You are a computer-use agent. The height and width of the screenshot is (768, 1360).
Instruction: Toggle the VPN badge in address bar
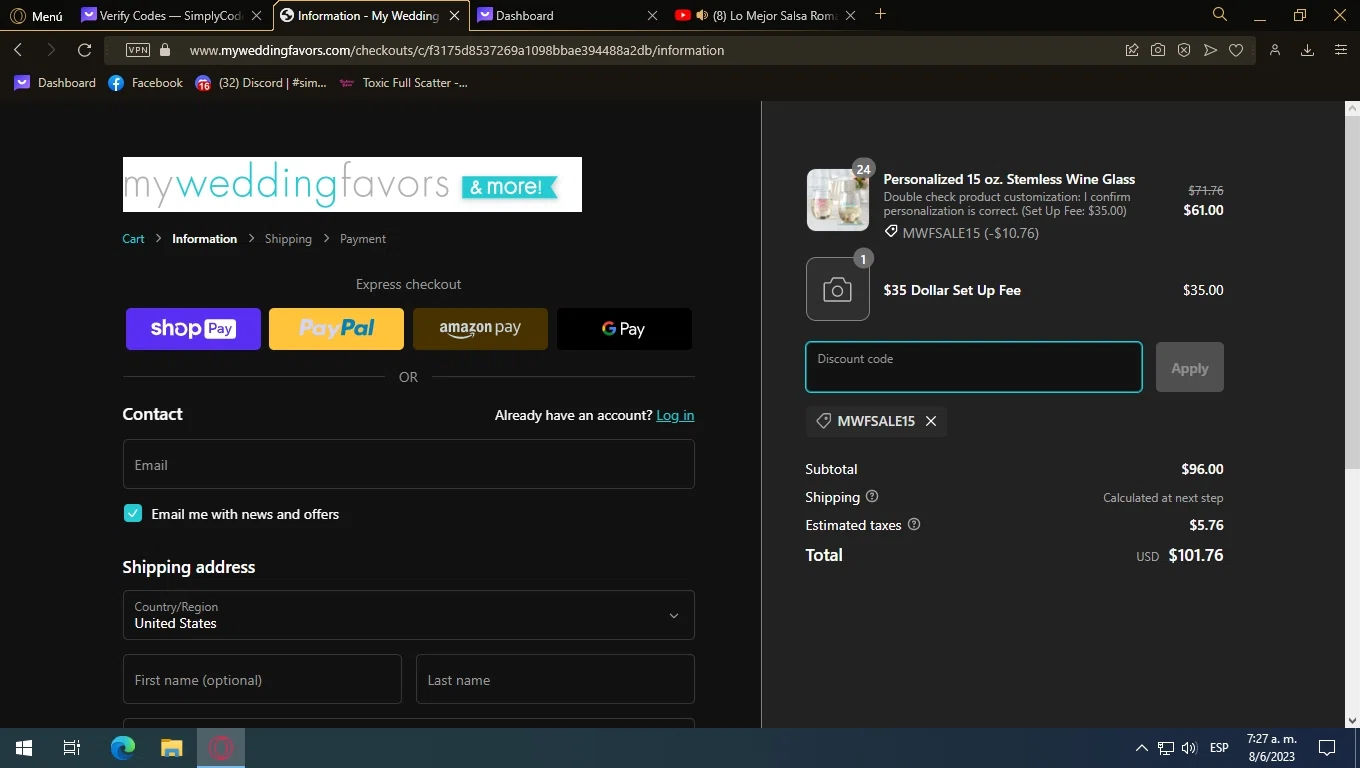coord(138,50)
